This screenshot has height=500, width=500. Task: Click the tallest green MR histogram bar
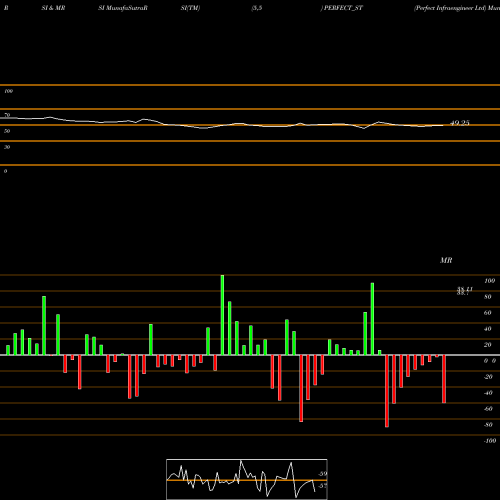point(222,315)
